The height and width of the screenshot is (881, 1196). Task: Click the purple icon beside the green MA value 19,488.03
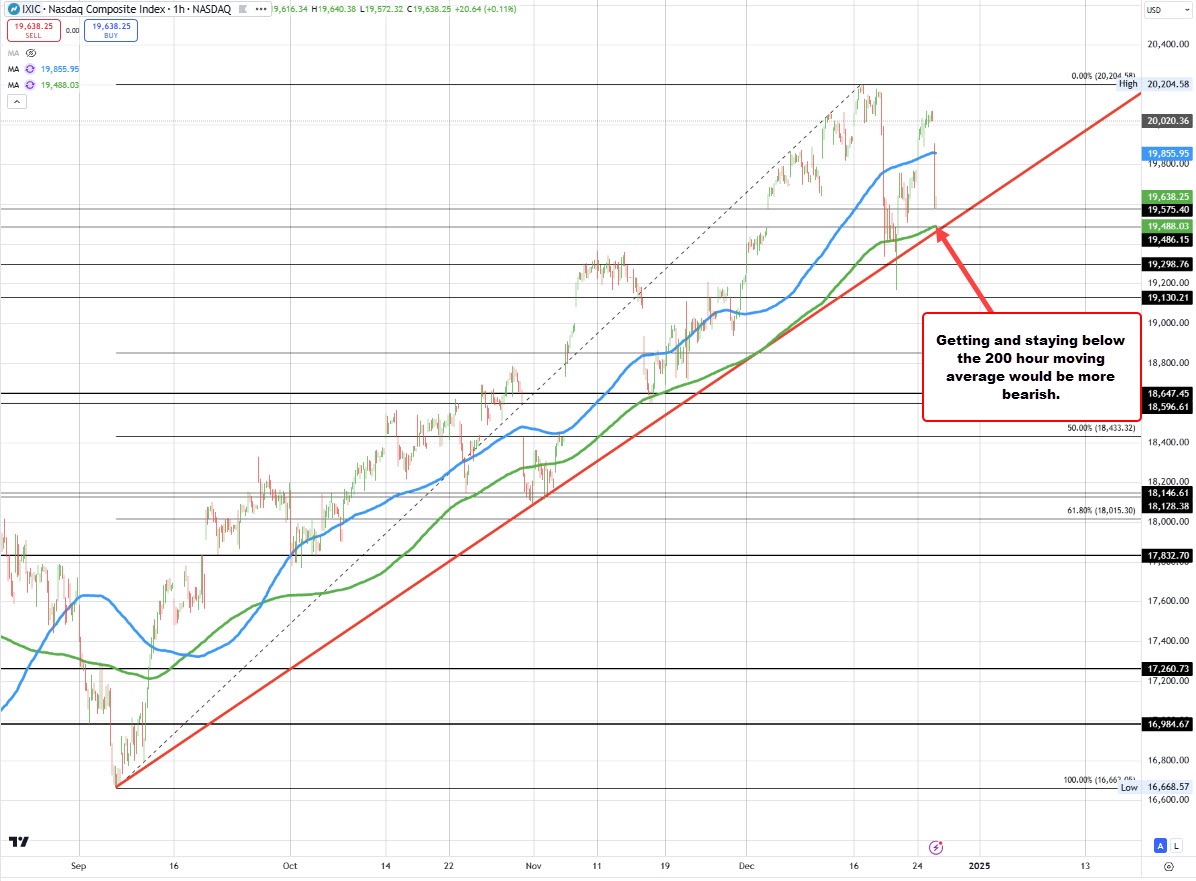pyautogui.click(x=30, y=84)
